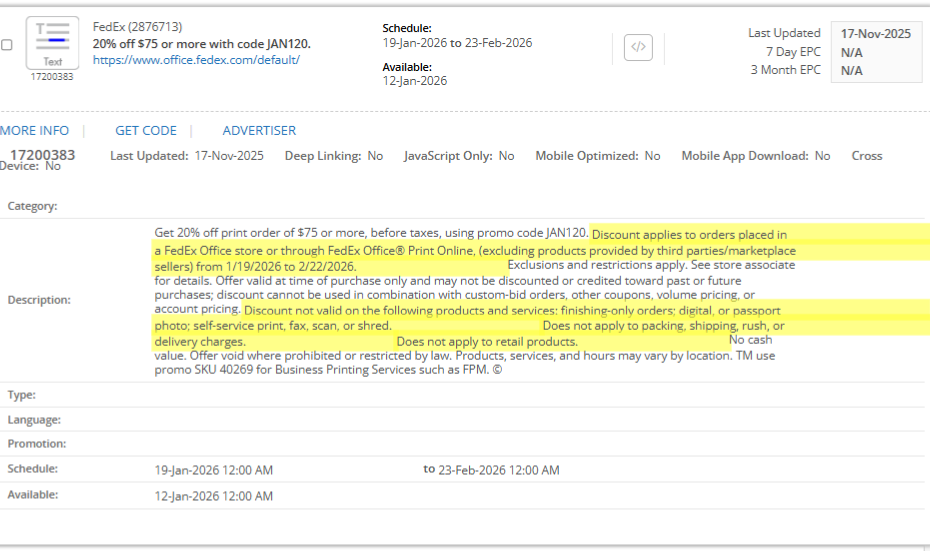Tick the checkbox beside the FedEx link

(7, 45)
